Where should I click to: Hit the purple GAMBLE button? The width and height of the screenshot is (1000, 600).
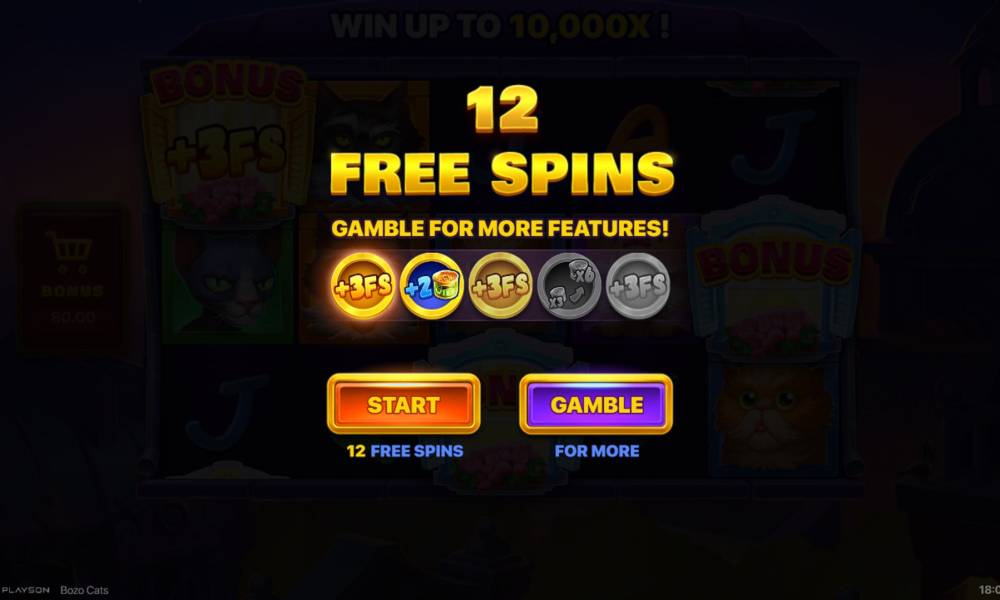coord(596,404)
